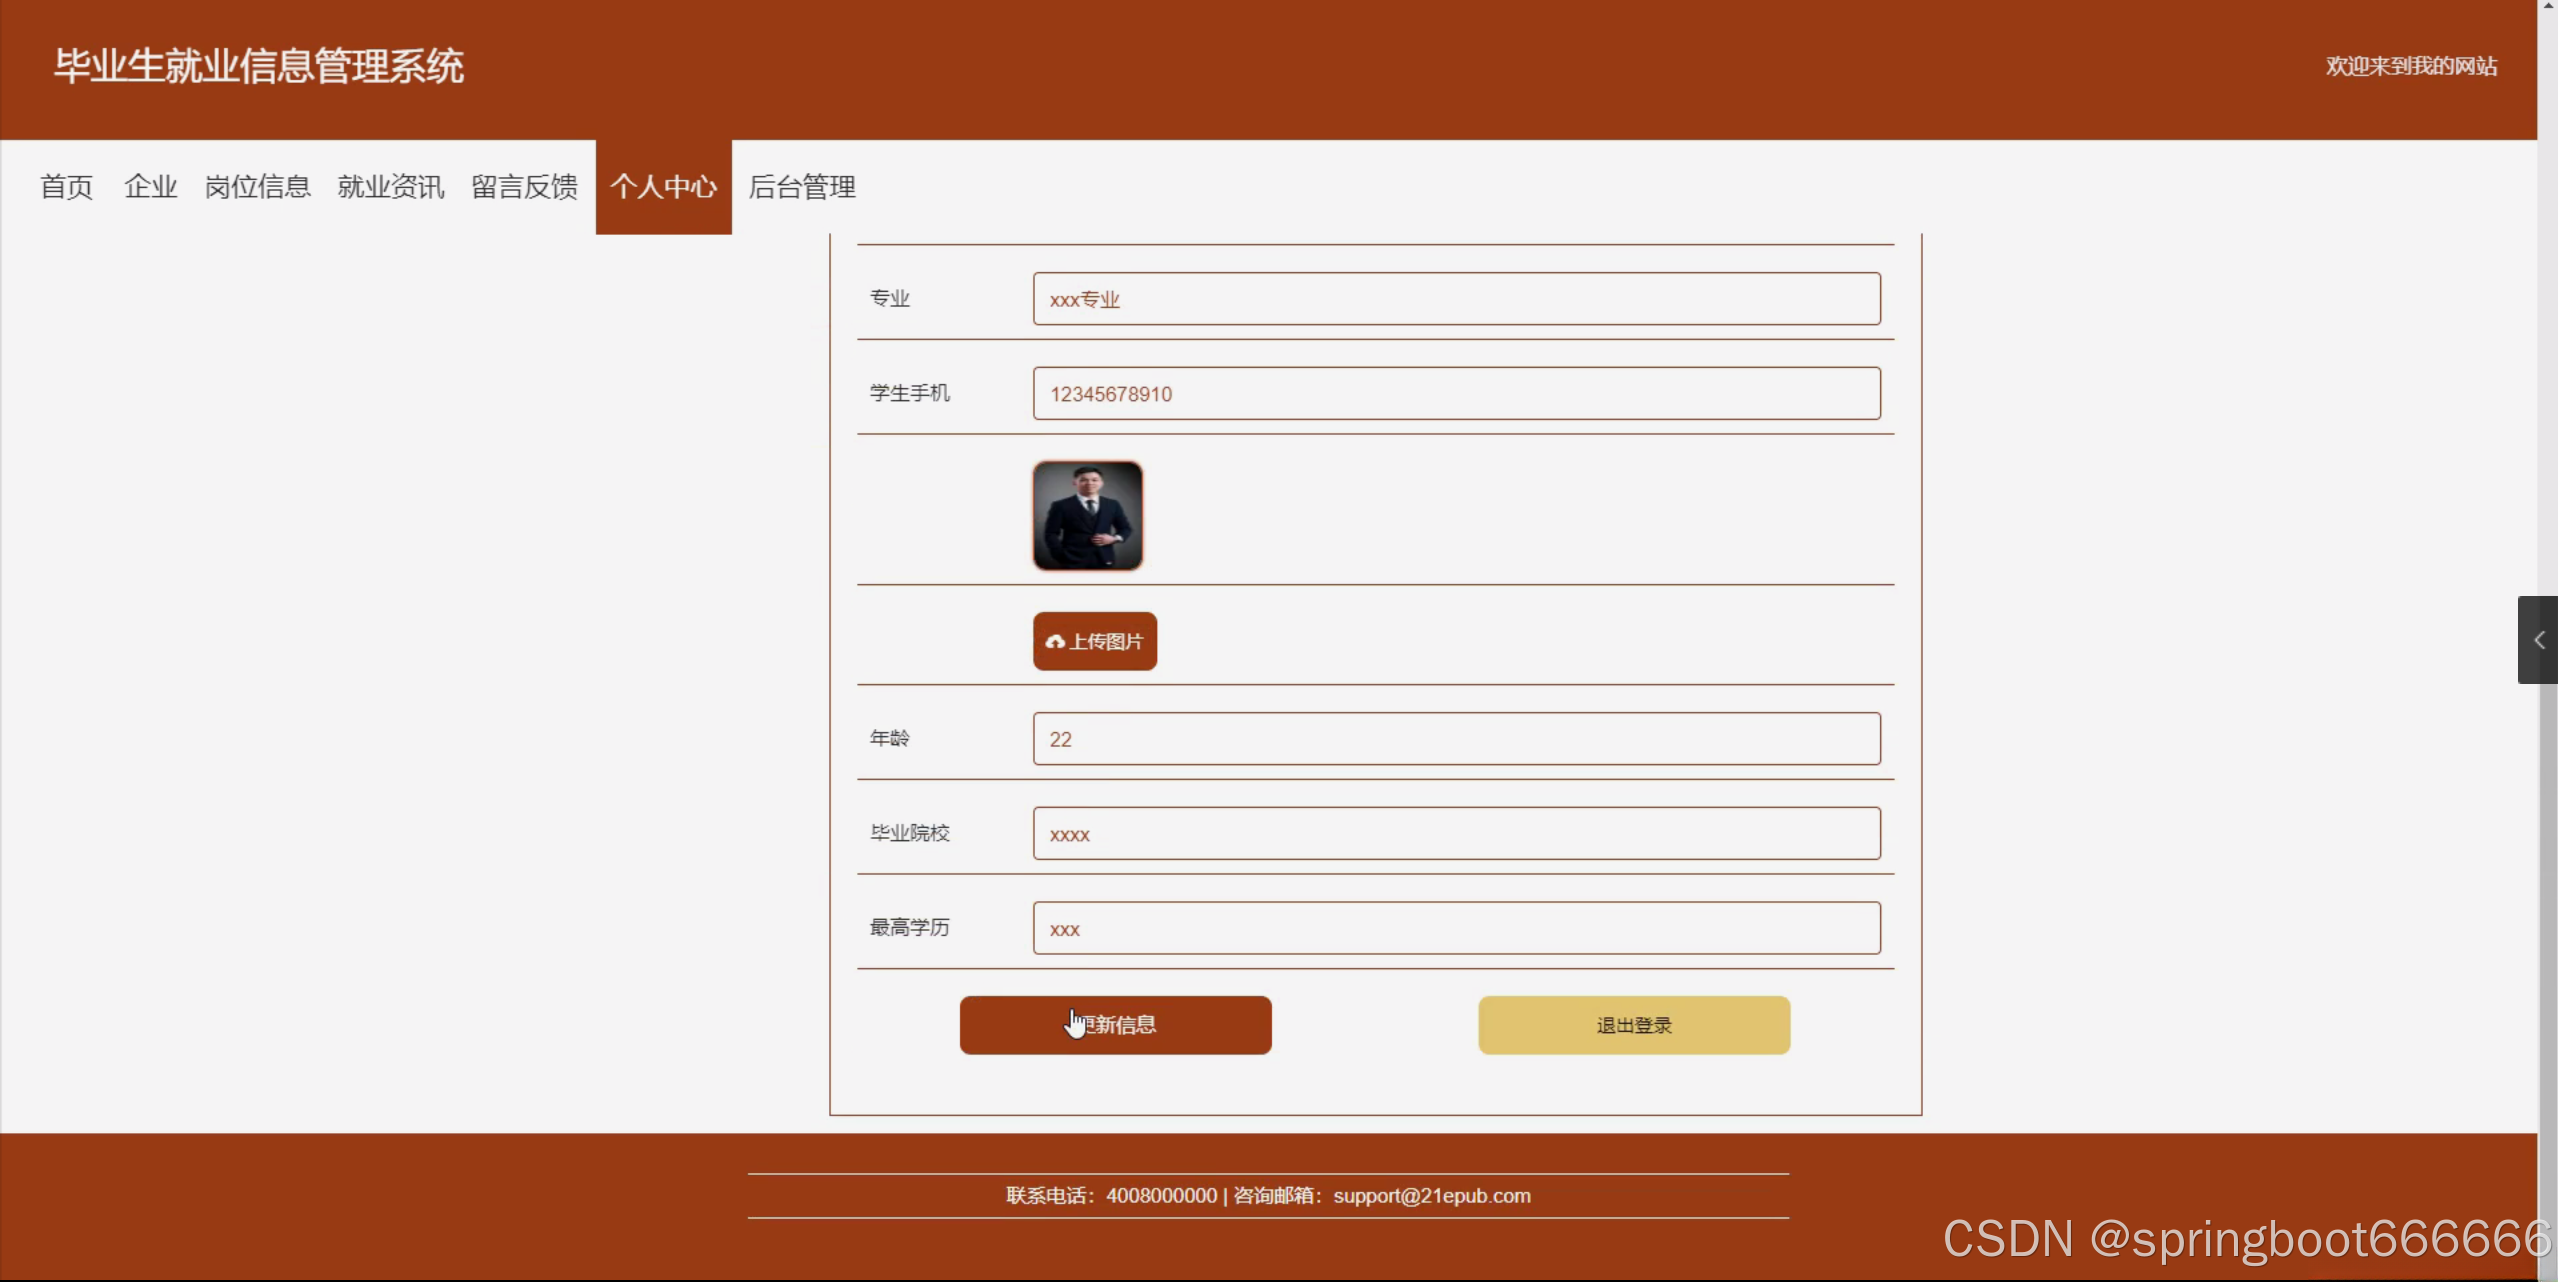Click the 退出登录 logout button

(x=1633, y=1025)
